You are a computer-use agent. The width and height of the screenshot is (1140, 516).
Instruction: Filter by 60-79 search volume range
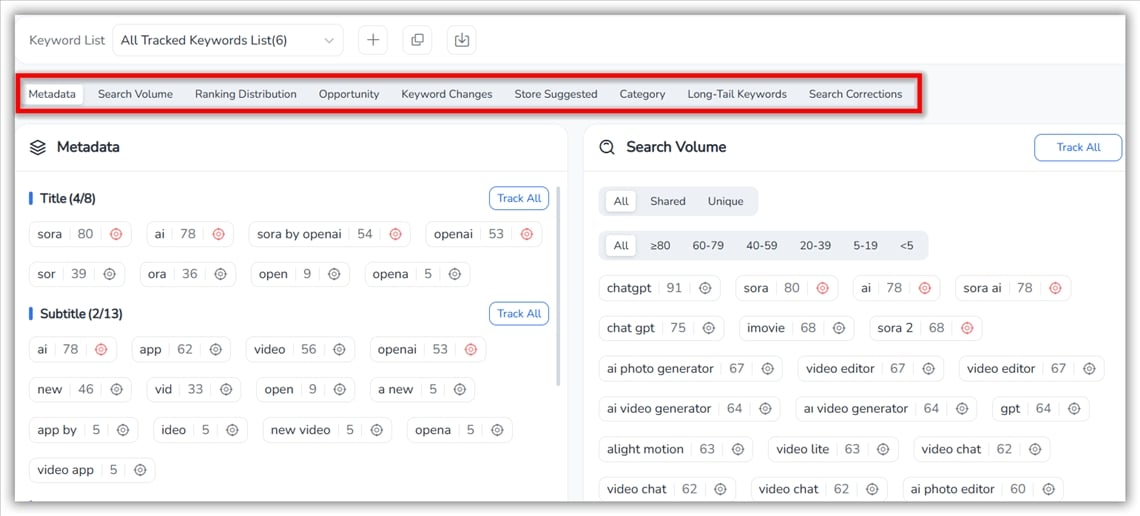tap(707, 245)
